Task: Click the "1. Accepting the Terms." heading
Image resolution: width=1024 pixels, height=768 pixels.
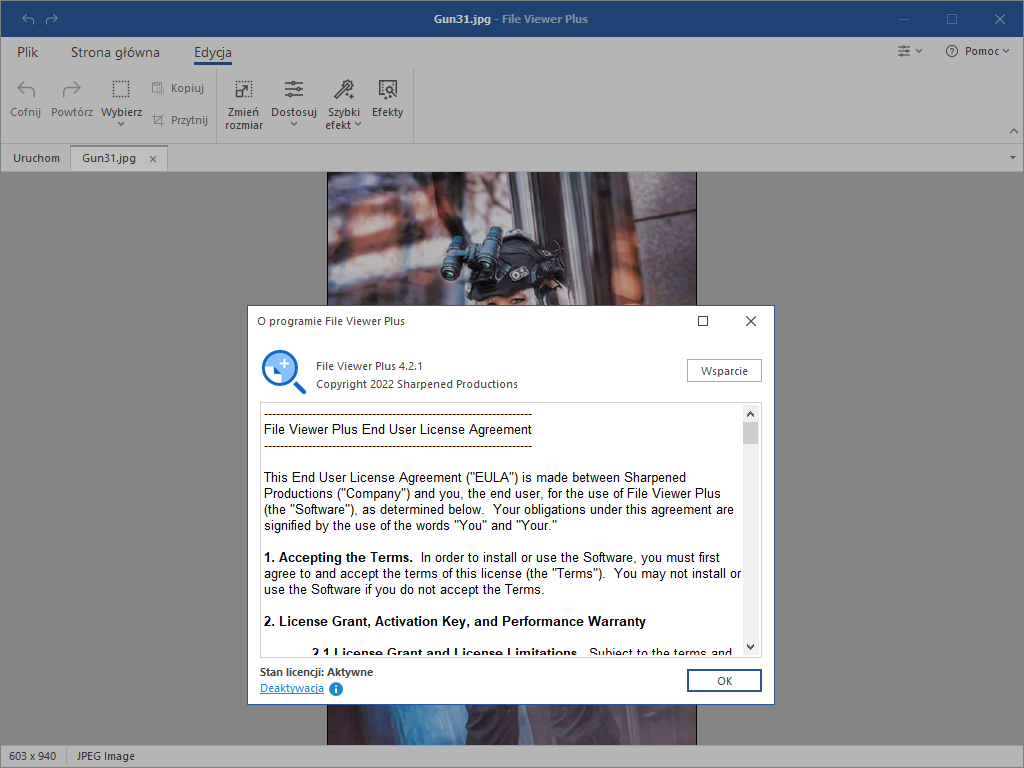Action: click(x=338, y=557)
